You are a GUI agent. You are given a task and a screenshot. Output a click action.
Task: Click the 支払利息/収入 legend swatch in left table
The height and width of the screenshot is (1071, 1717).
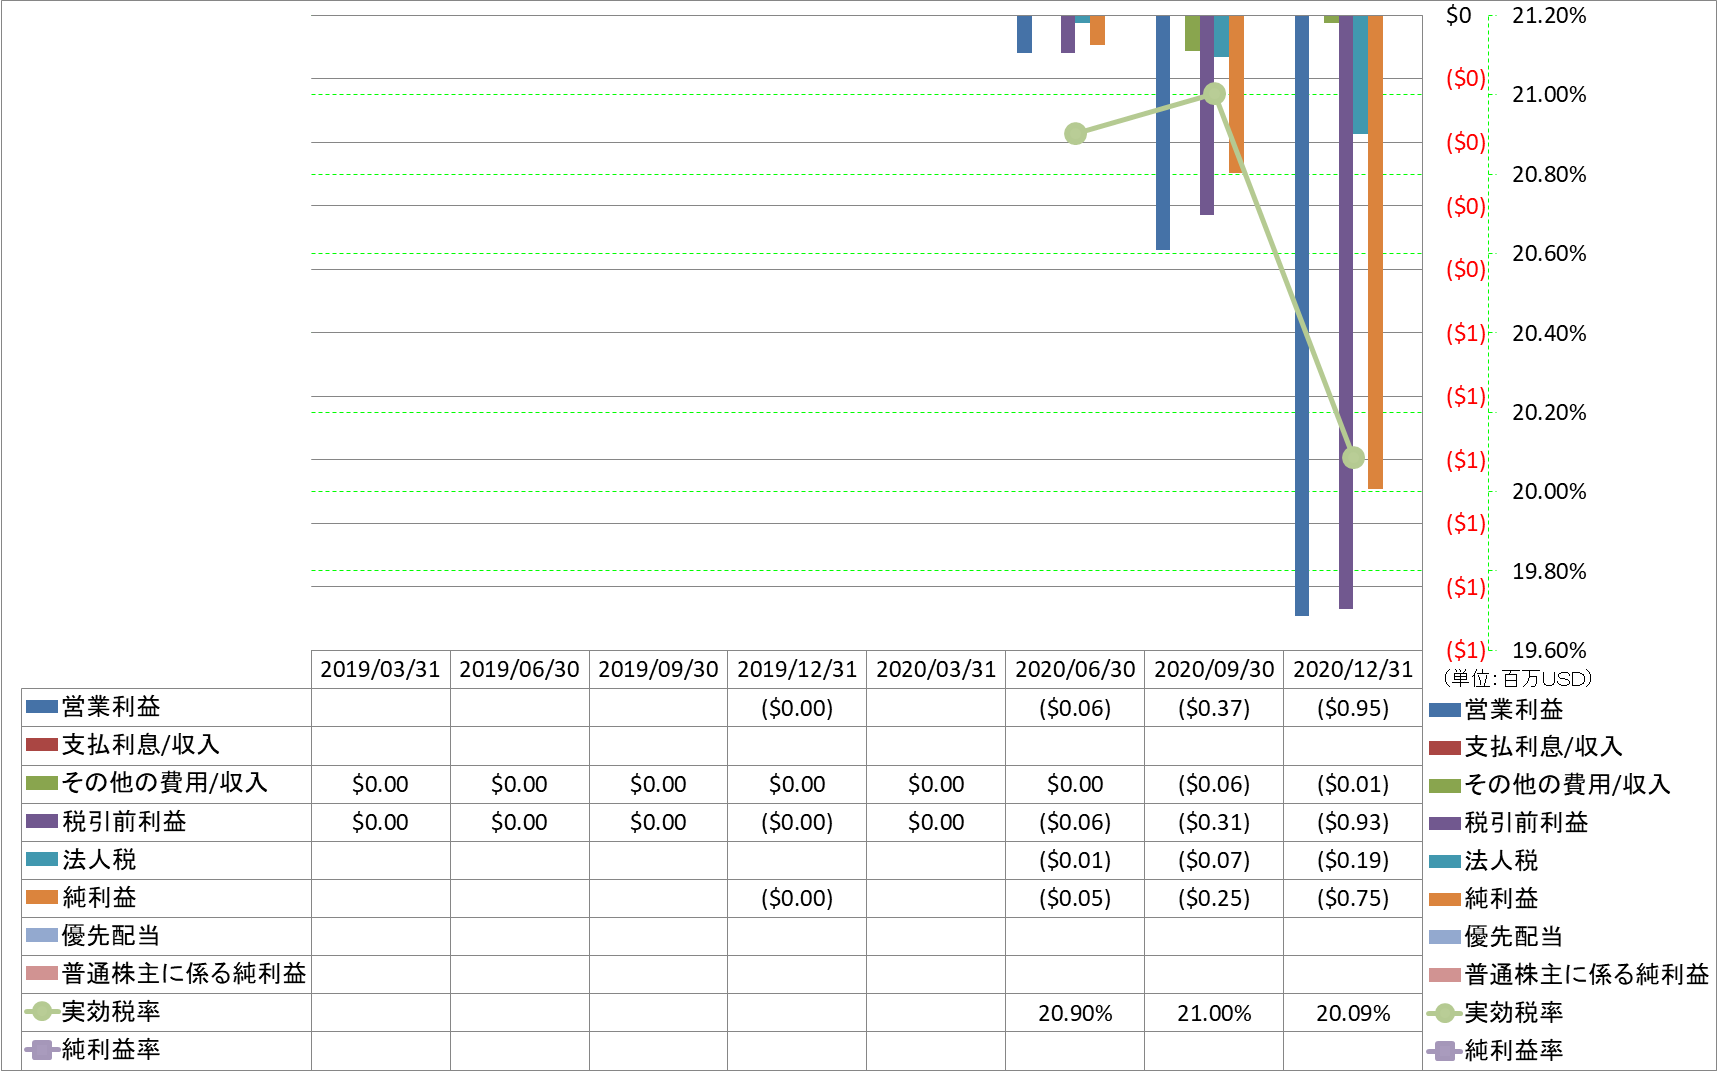42,745
